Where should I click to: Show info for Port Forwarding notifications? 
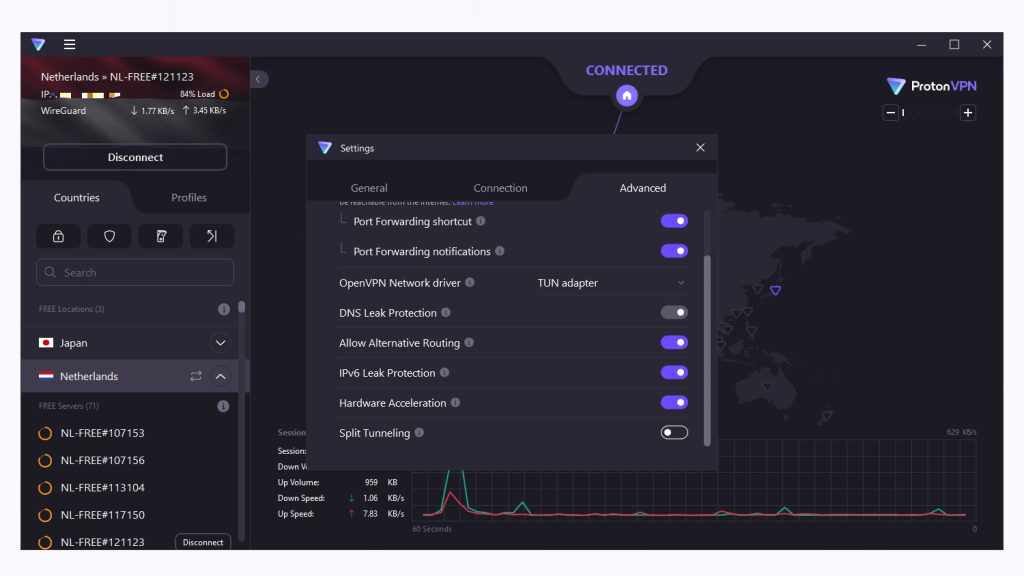click(500, 251)
